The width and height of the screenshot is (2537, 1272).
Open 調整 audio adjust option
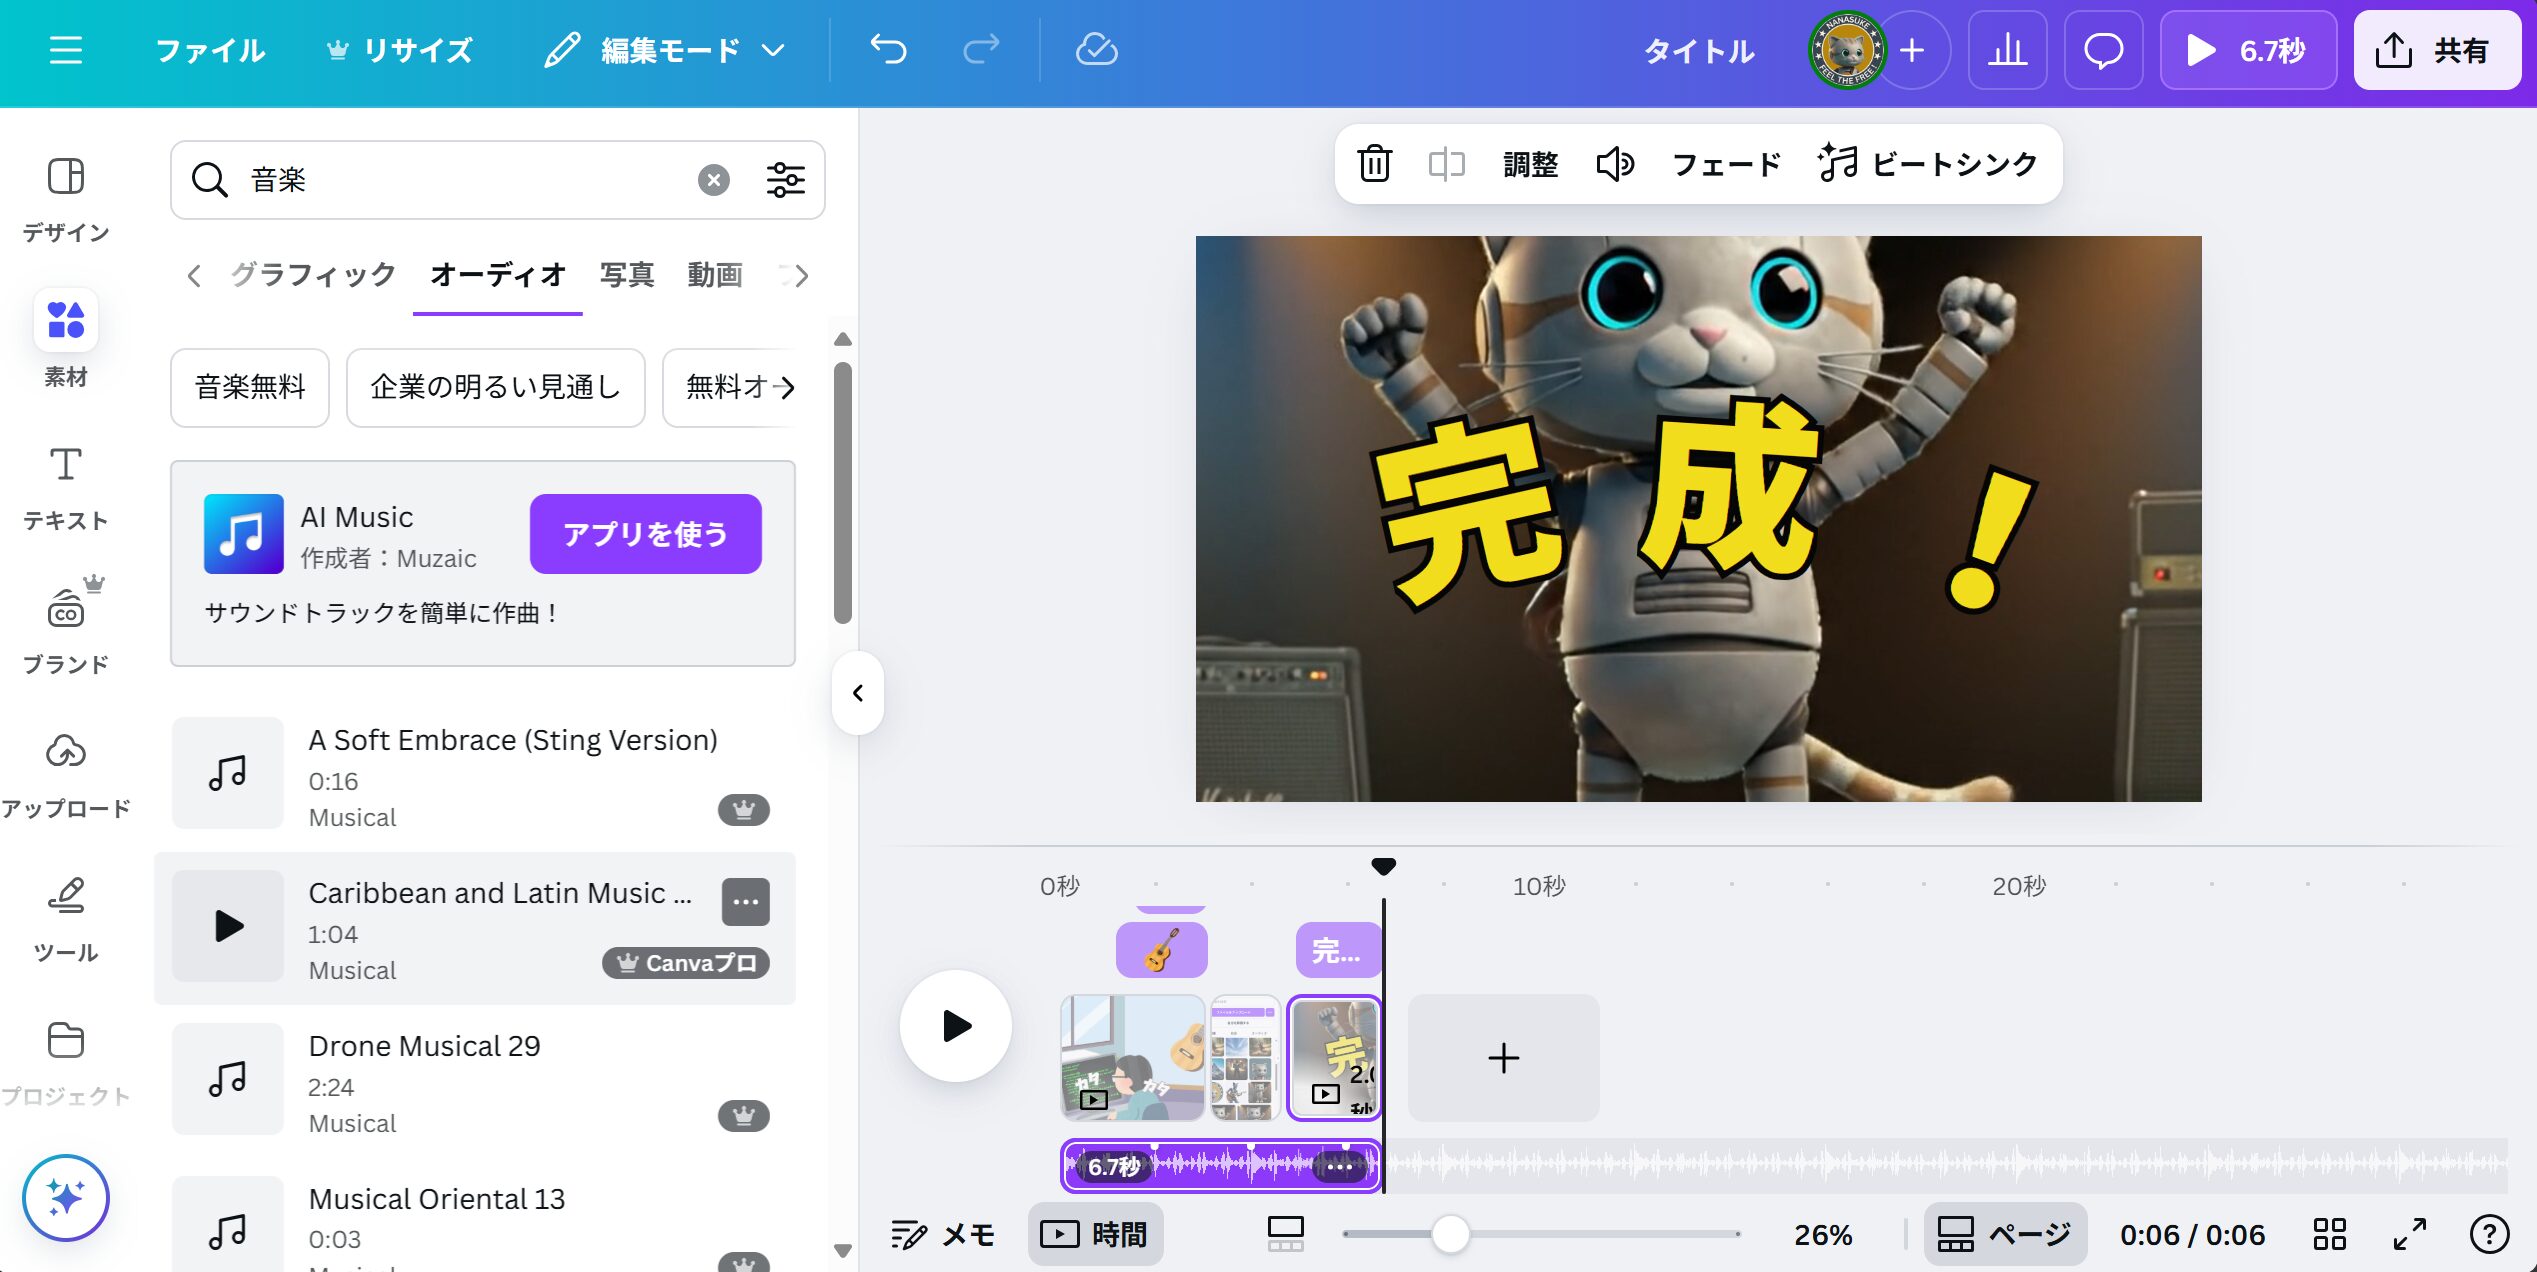1530,164
